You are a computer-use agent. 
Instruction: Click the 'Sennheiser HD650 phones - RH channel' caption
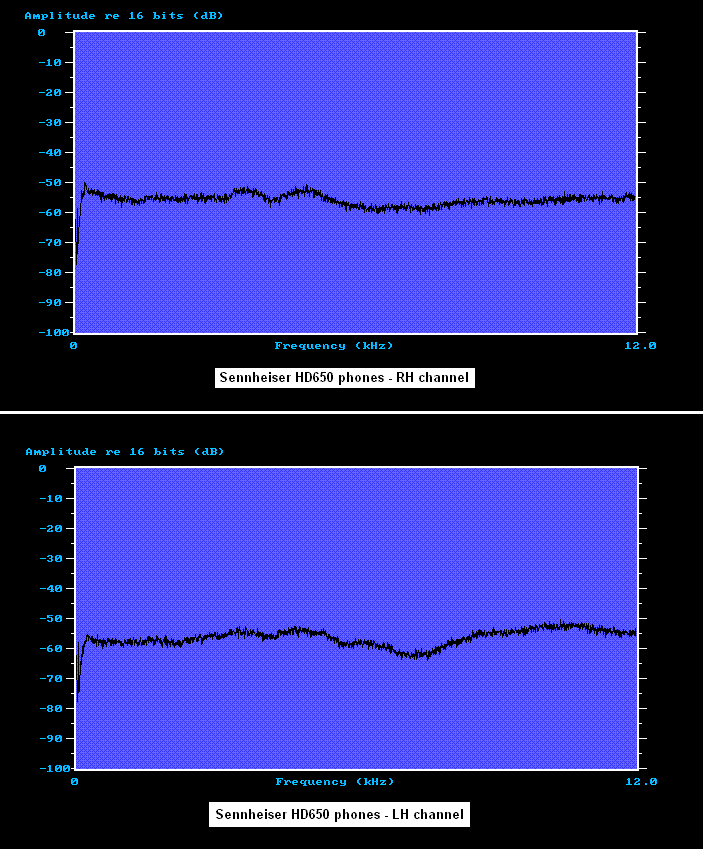(x=344, y=377)
